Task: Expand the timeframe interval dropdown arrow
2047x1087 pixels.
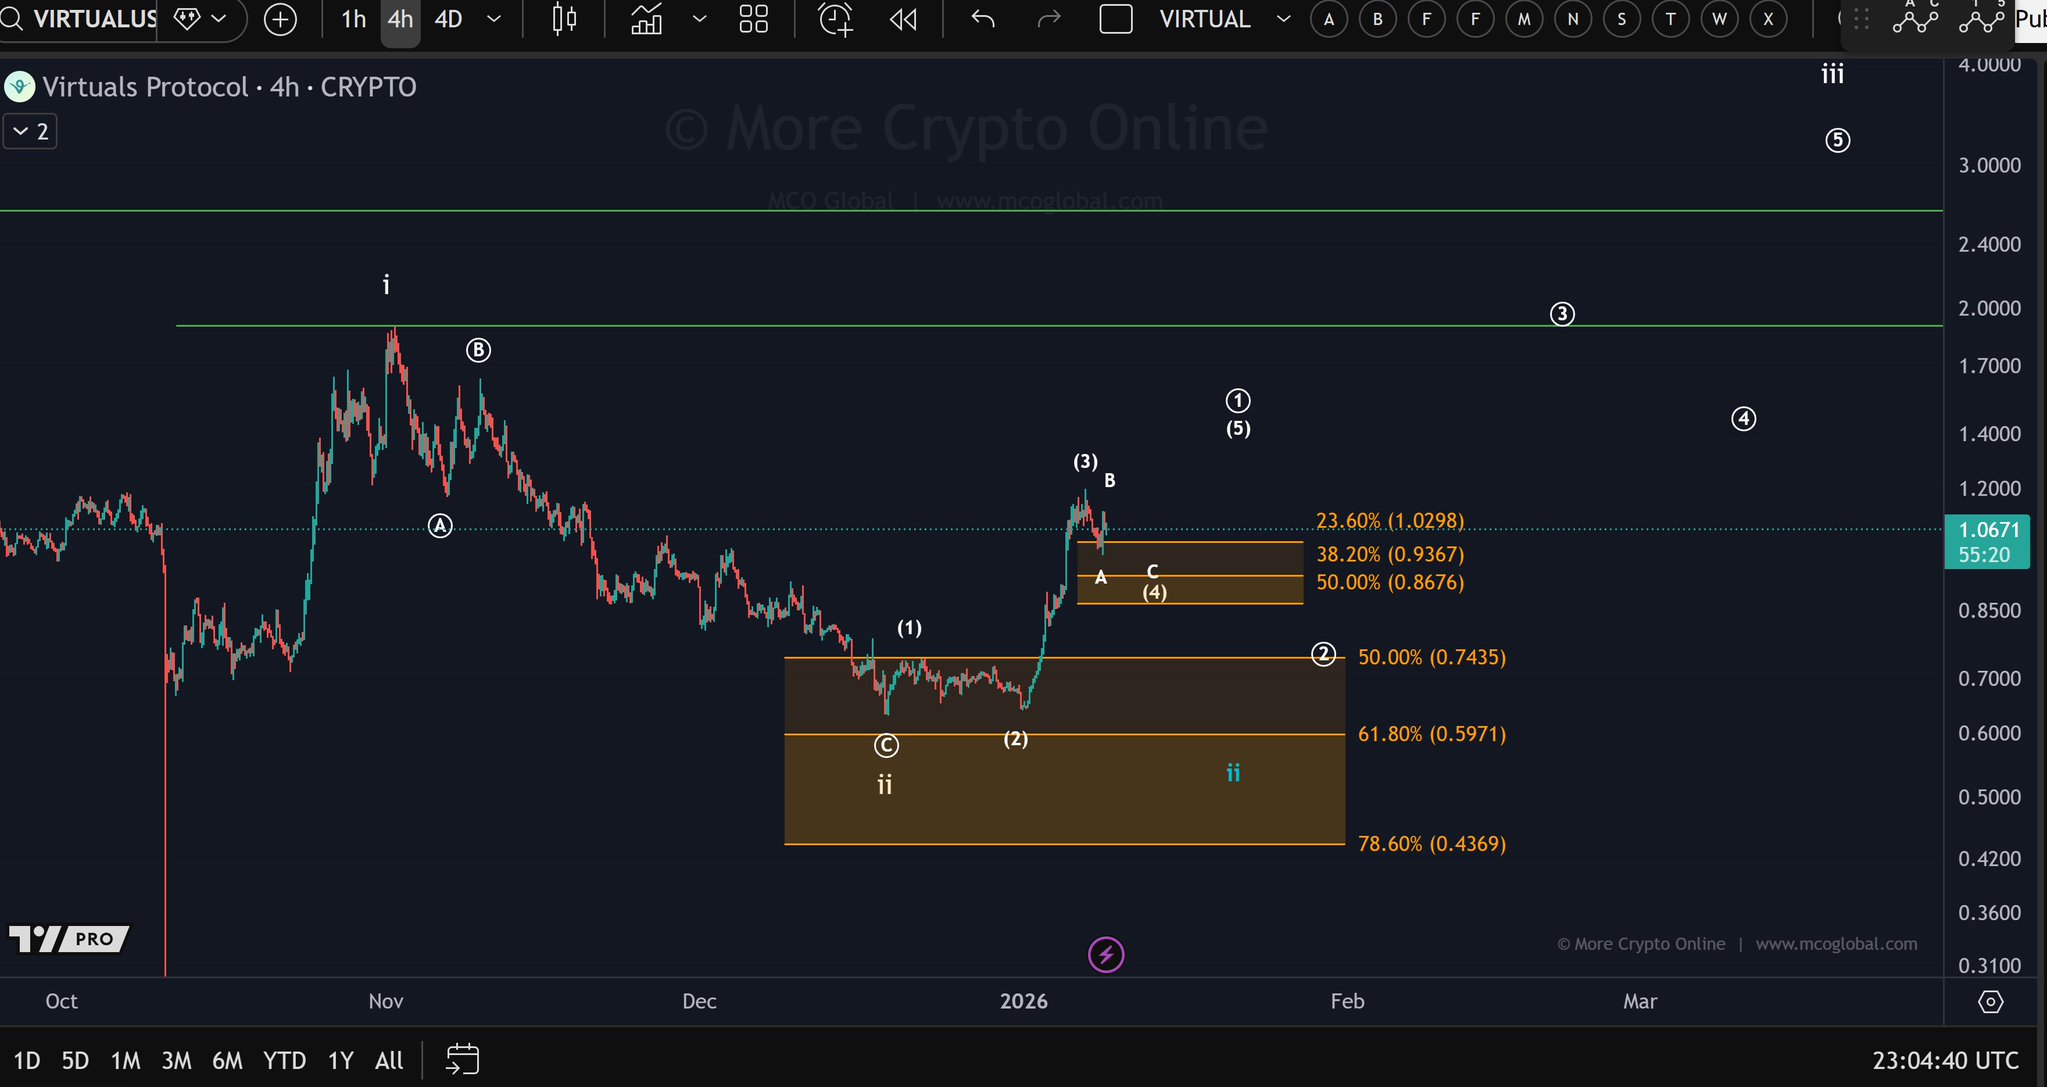Action: coord(494,19)
